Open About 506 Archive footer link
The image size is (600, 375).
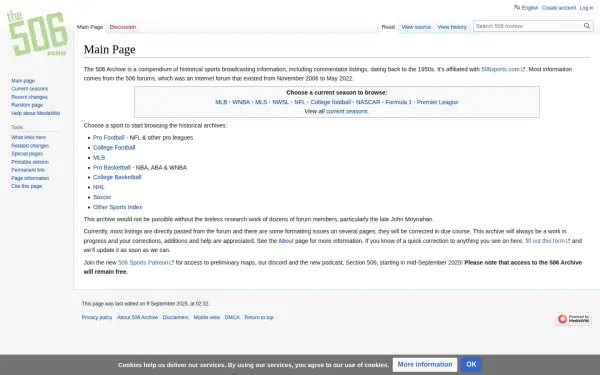[x=137, y=318]
